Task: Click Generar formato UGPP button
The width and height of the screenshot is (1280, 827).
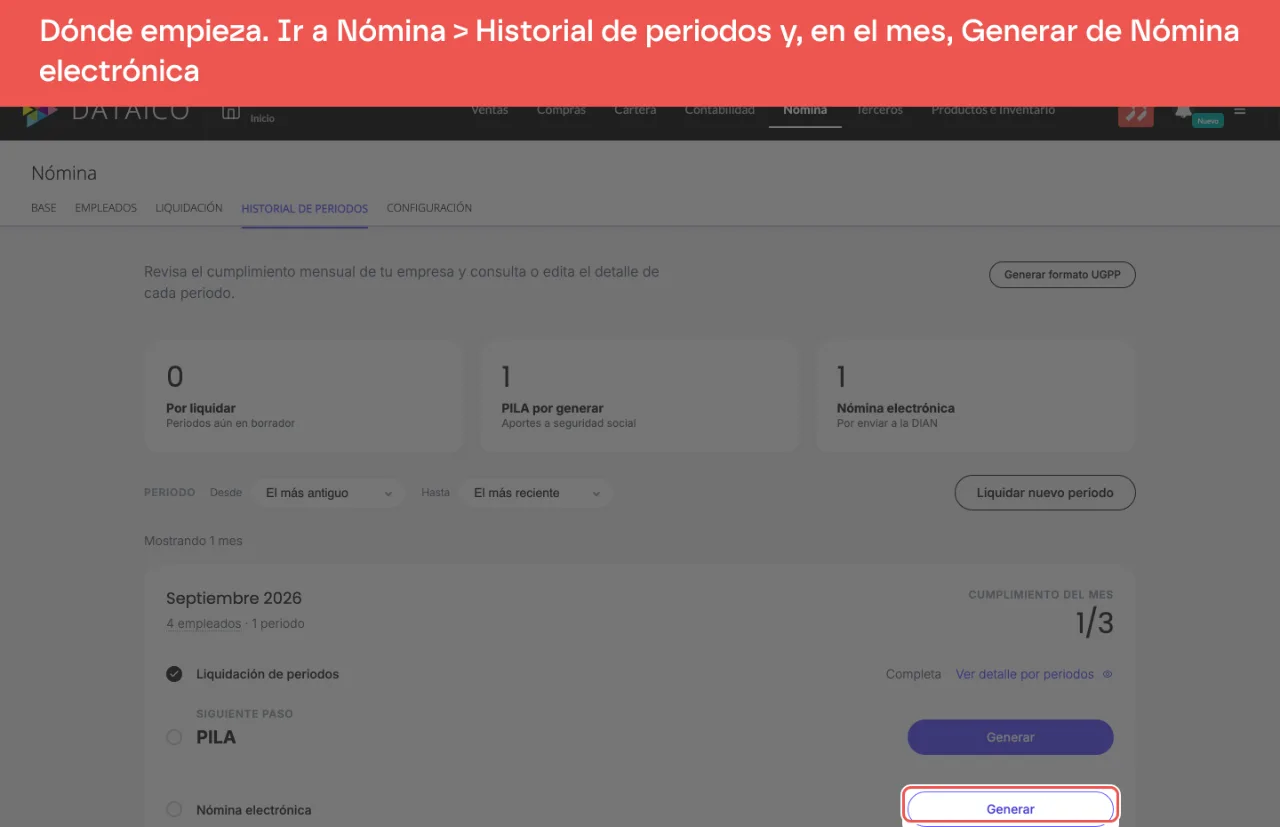Action: click(1062, 275)
